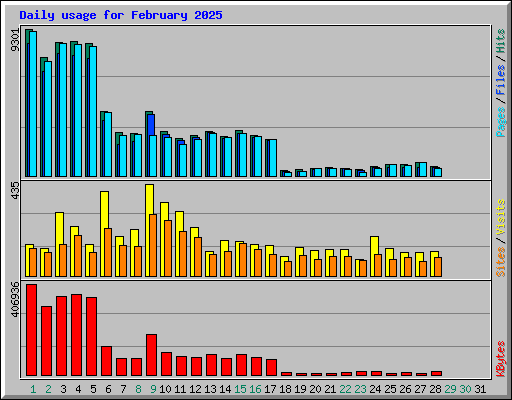Click day 19 on the x-axis
Screen dimensions: 512x400
(300, 389)
